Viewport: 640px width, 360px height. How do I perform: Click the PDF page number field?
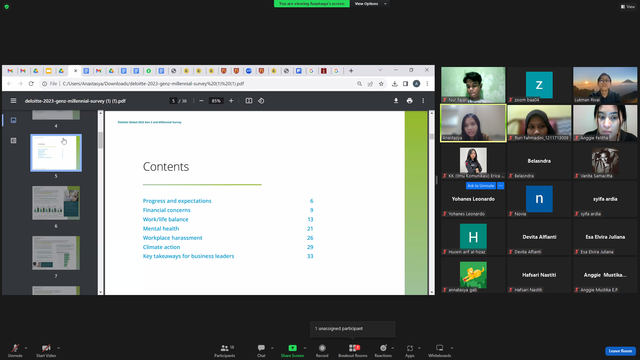point(173,101)
